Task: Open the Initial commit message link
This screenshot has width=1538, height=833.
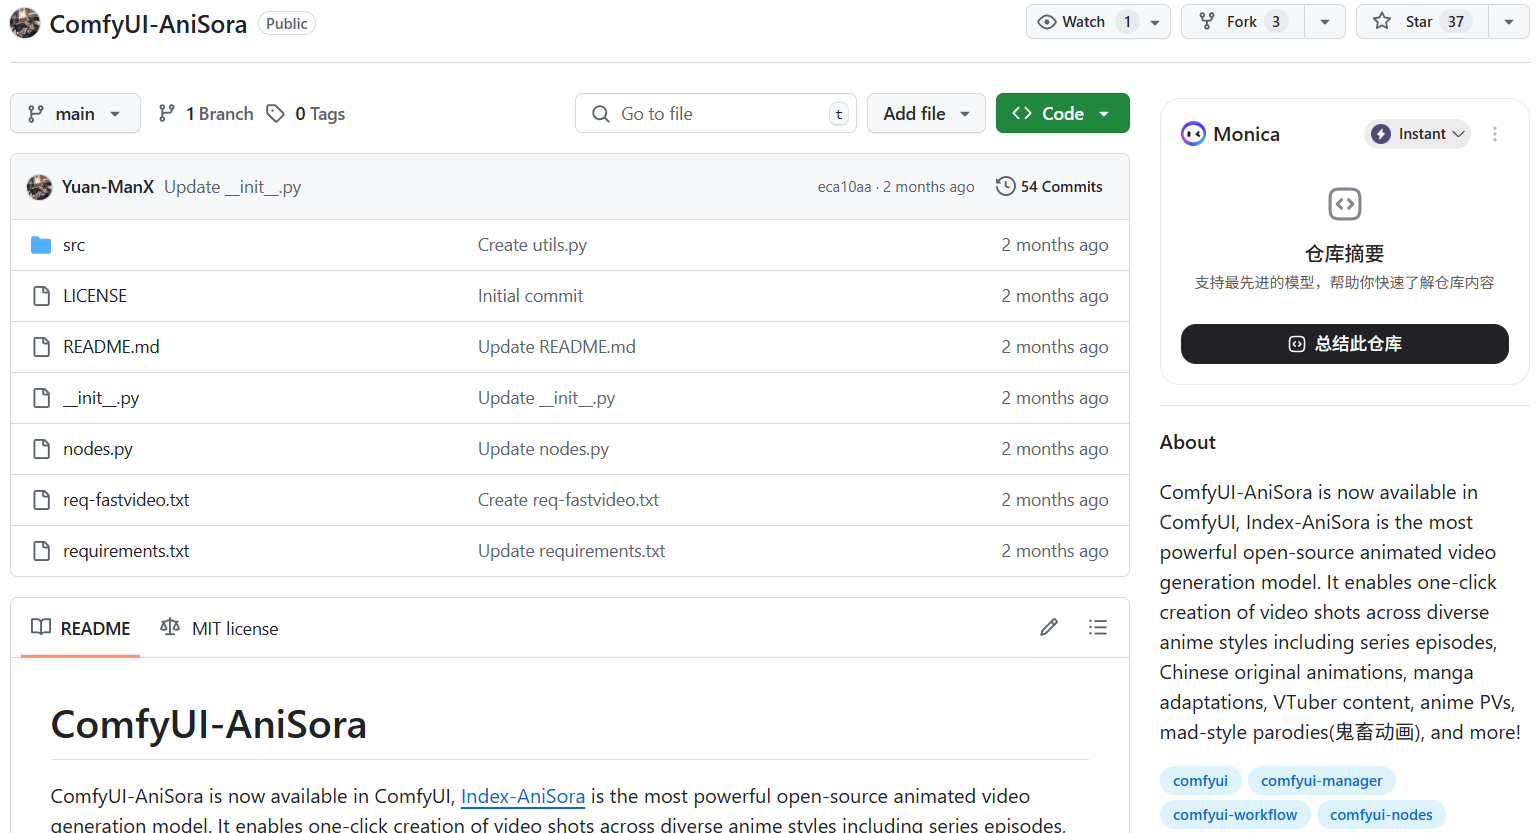Action: point(530,296)
